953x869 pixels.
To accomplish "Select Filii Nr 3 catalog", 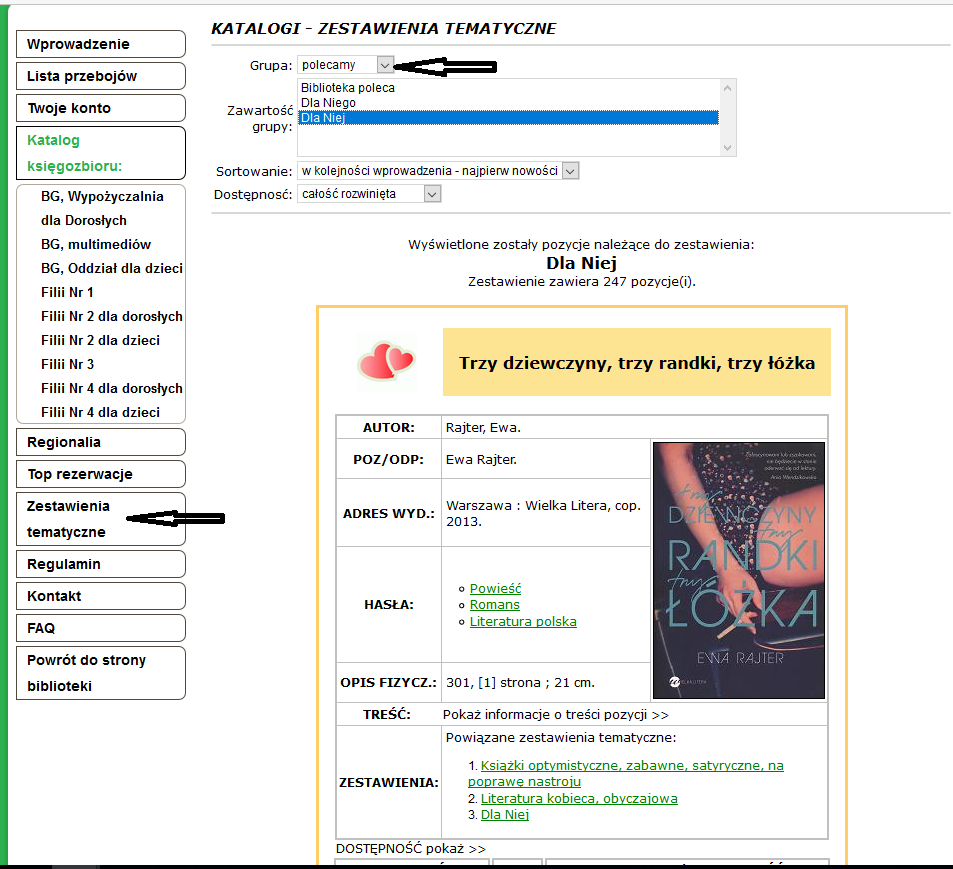I will point(68,364).
